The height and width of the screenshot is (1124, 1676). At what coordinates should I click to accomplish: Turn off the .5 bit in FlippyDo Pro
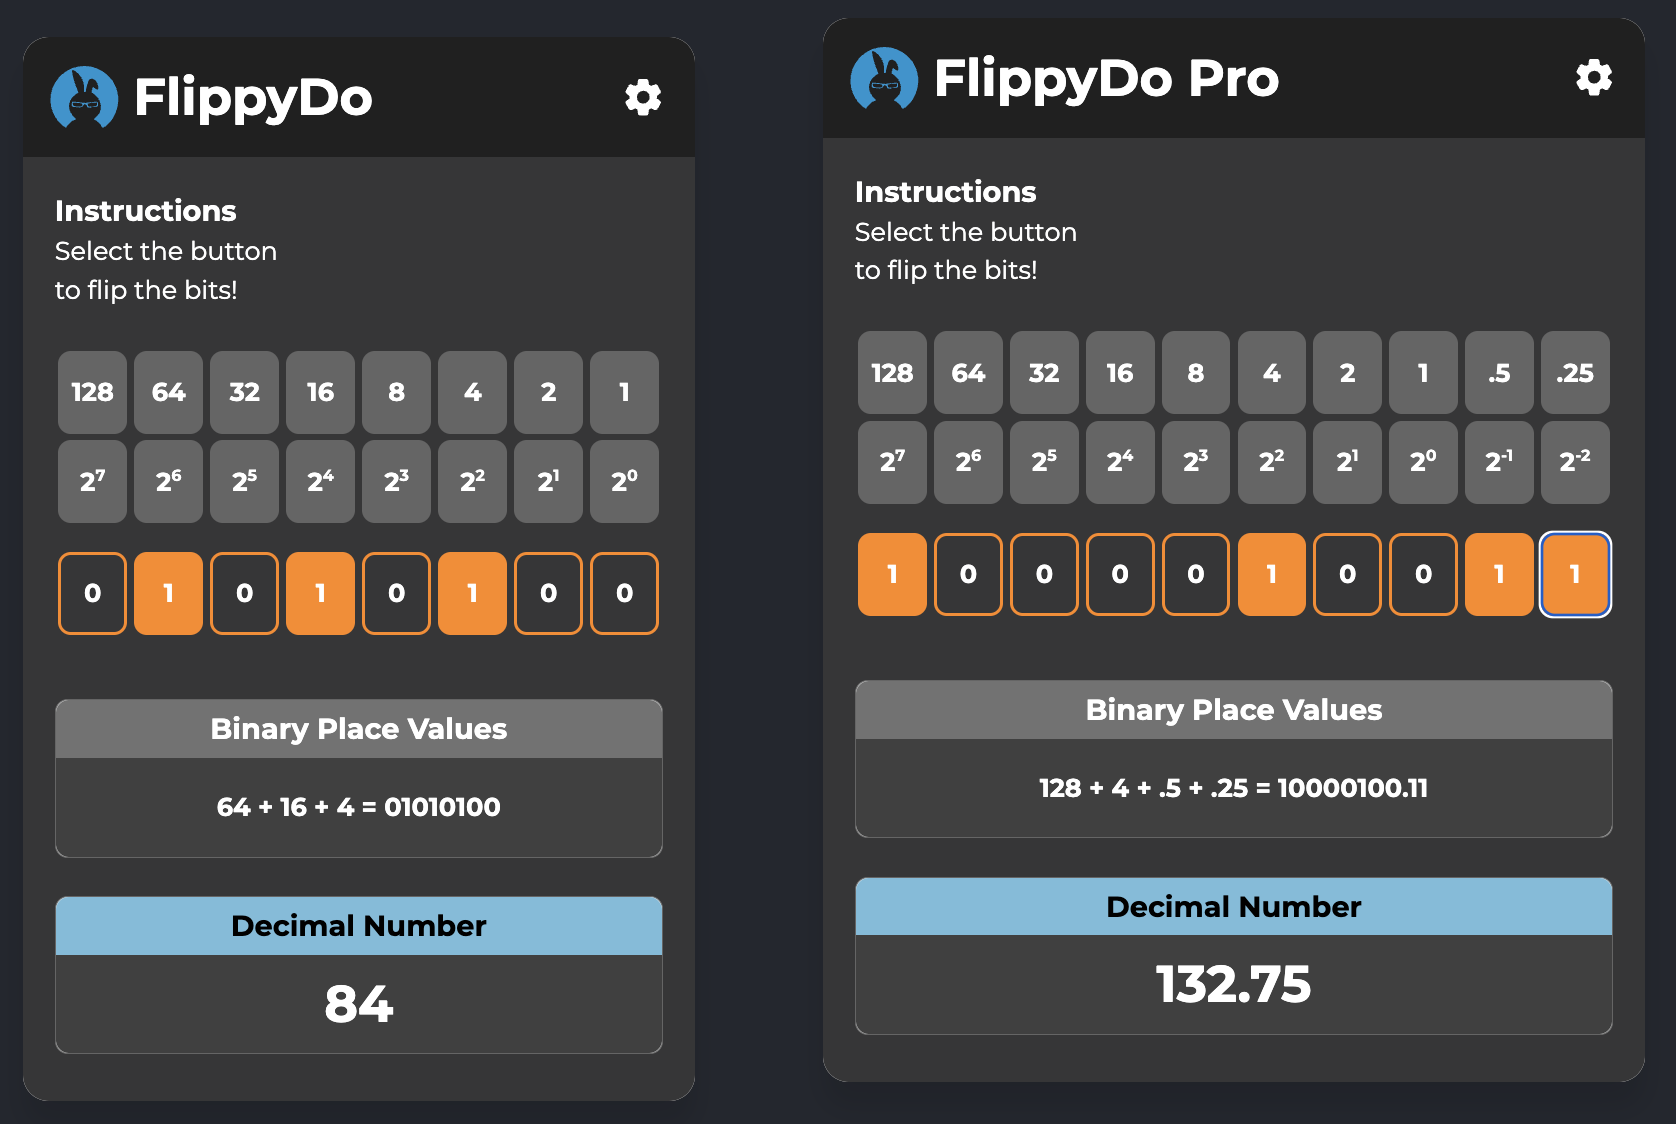[x=1499, y=574]
